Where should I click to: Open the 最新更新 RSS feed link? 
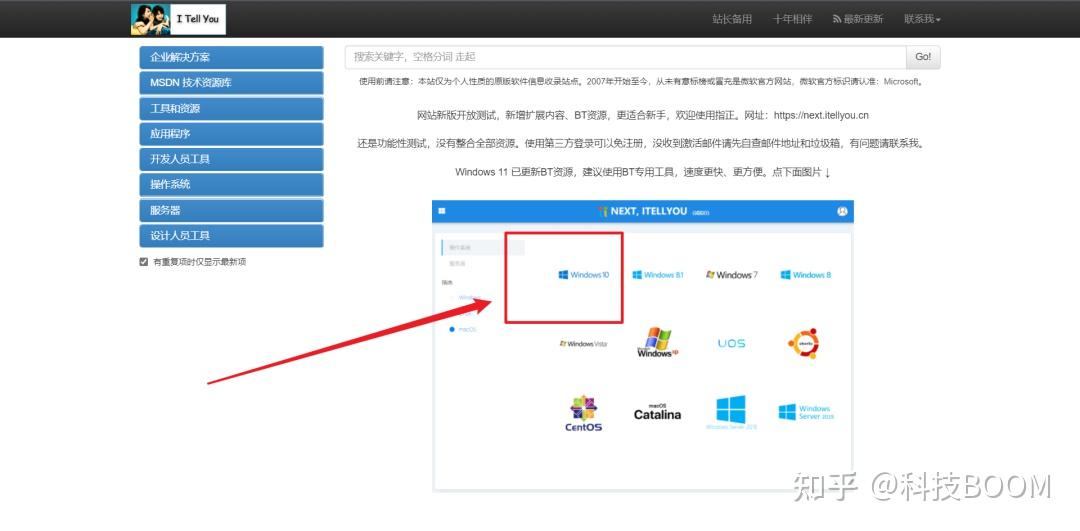858,19
